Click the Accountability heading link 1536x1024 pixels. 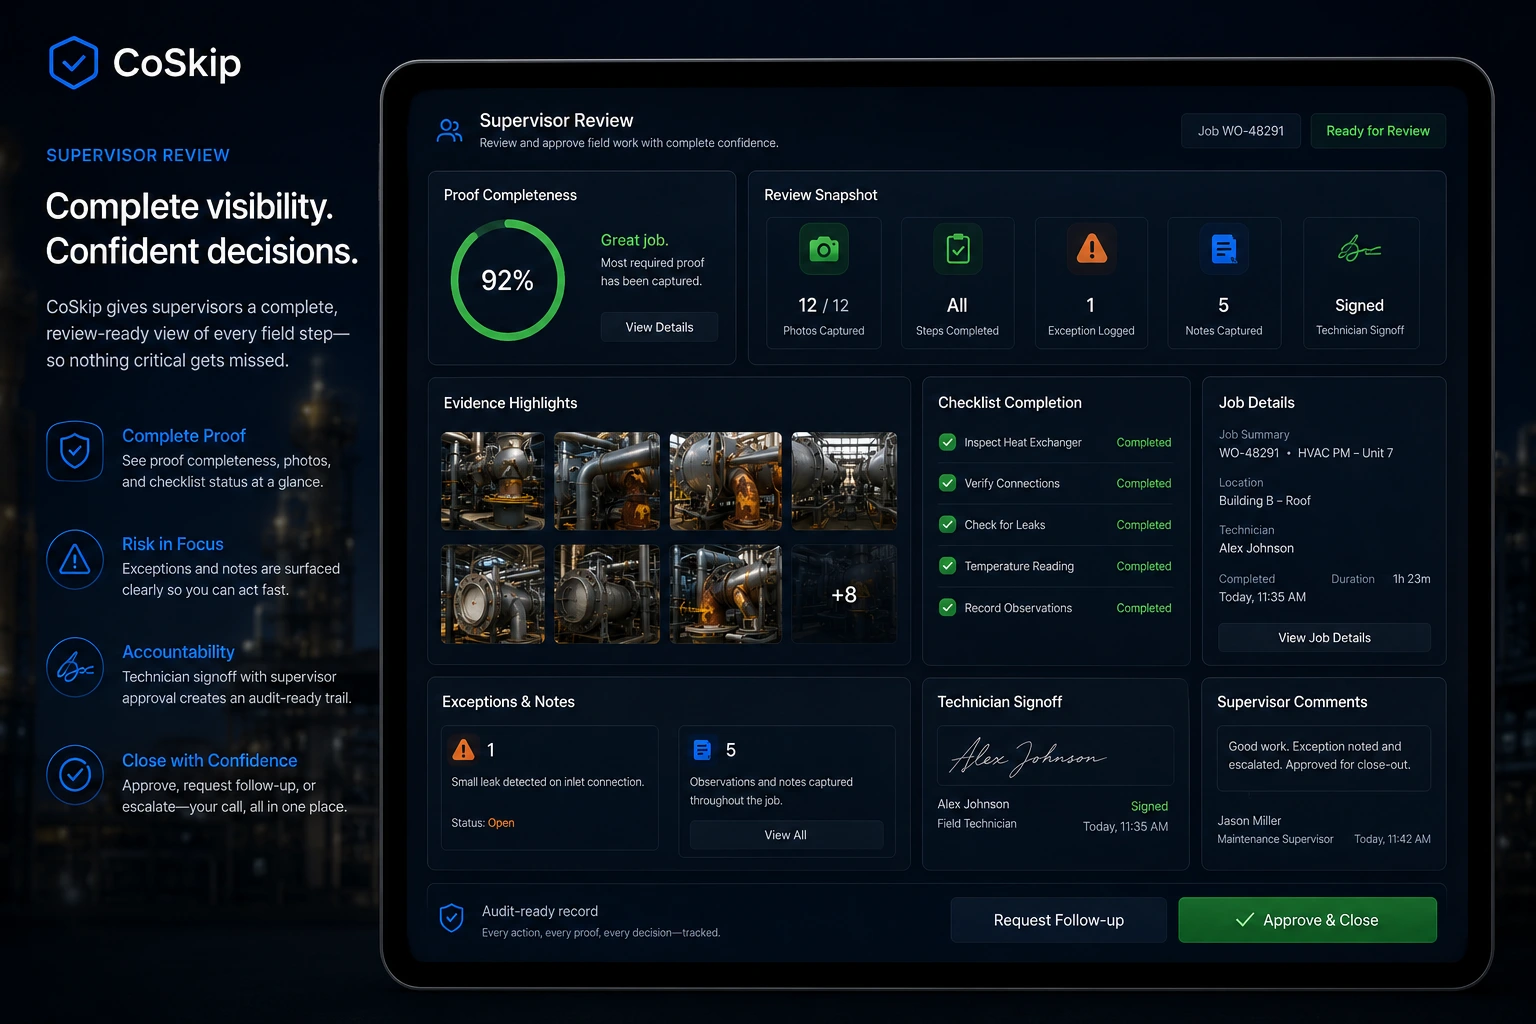point(178,652)
